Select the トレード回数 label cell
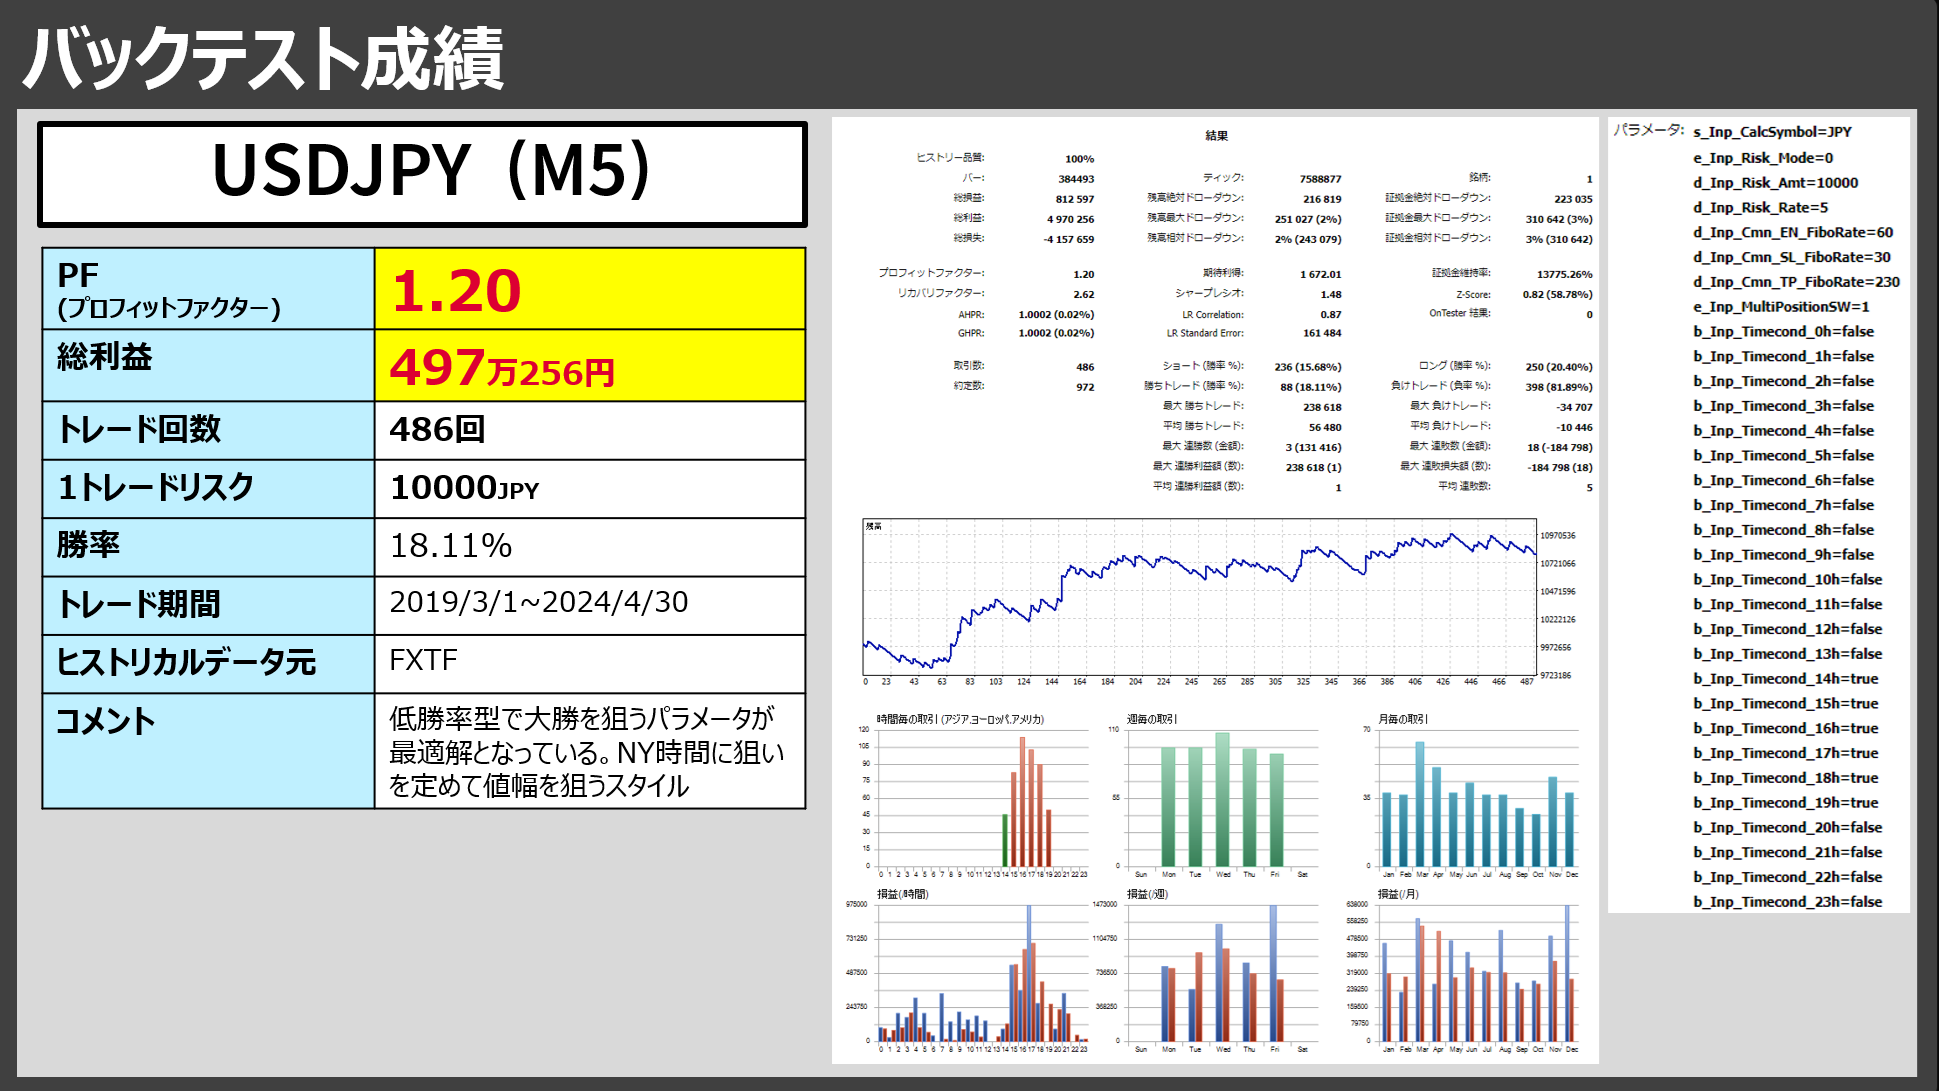 pyautogui.click(x=208, y=430)
